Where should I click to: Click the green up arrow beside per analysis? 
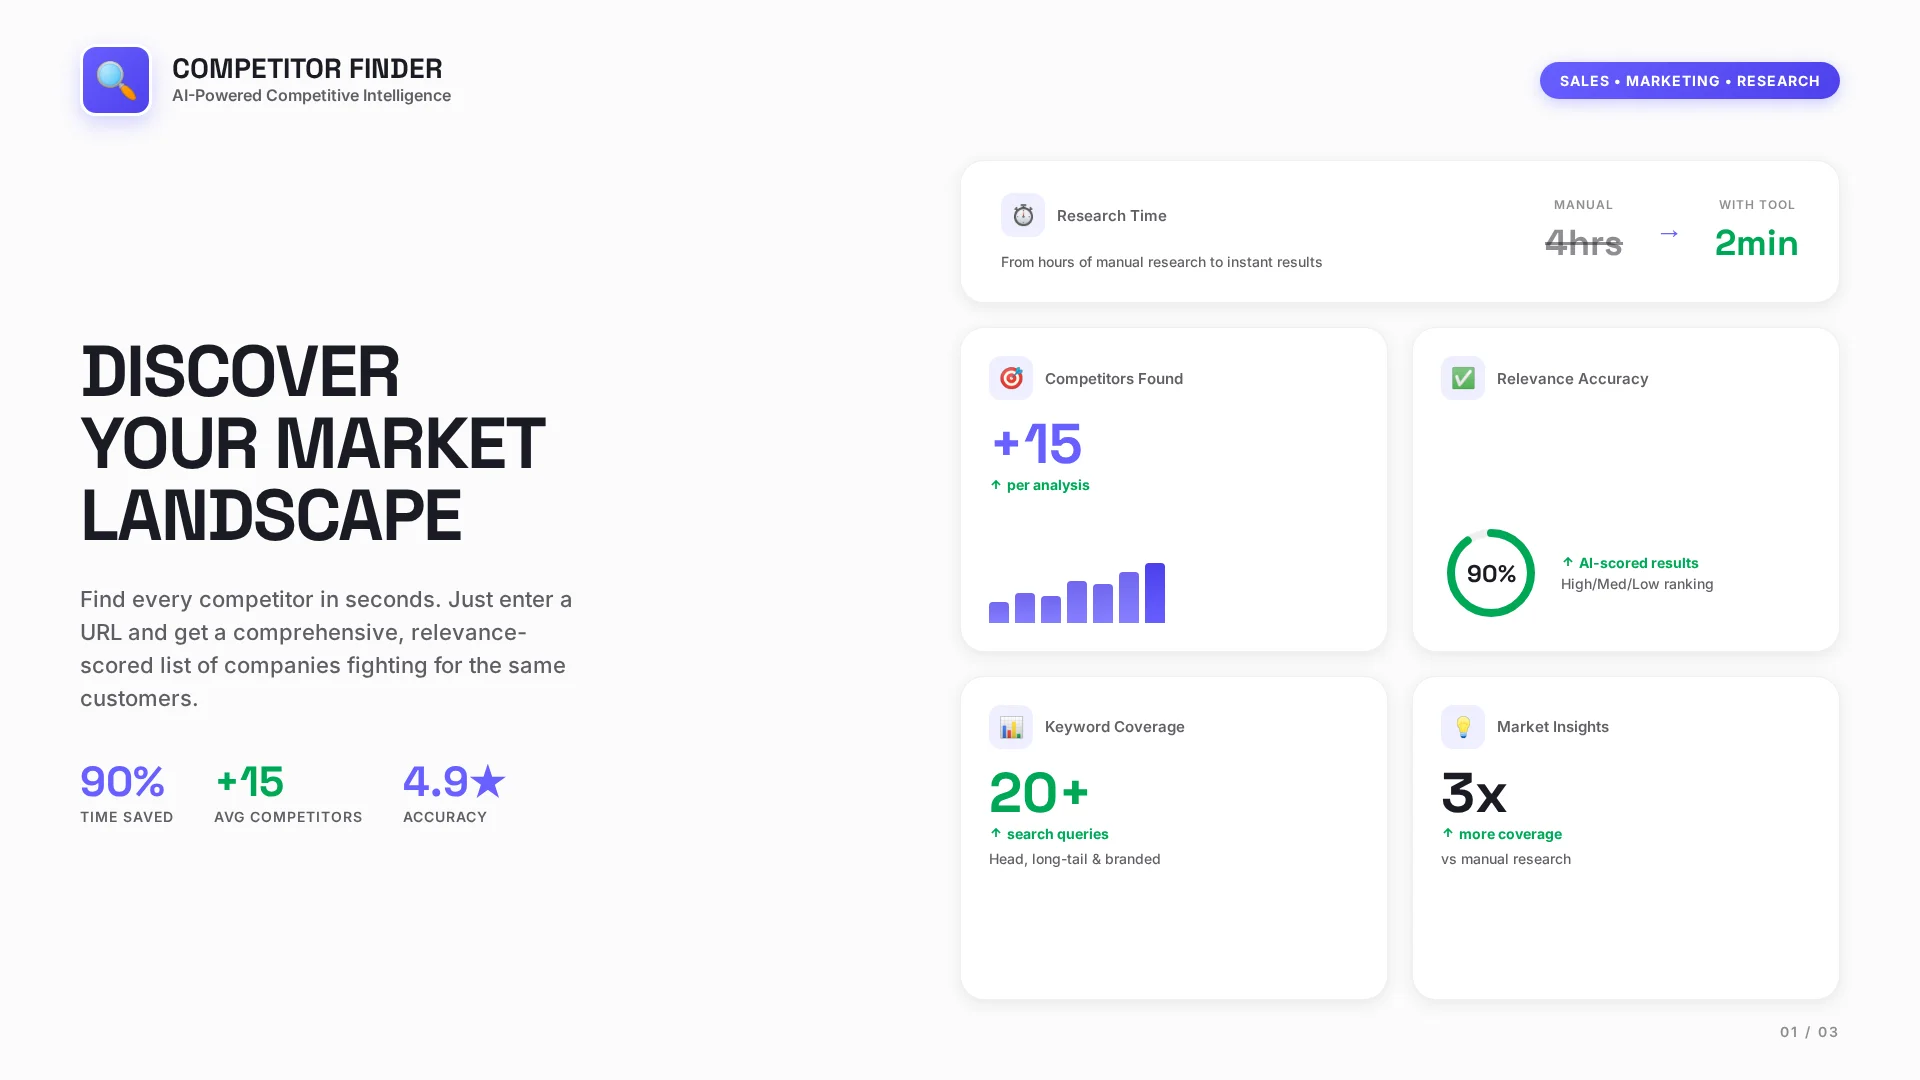tap(994, 485)
